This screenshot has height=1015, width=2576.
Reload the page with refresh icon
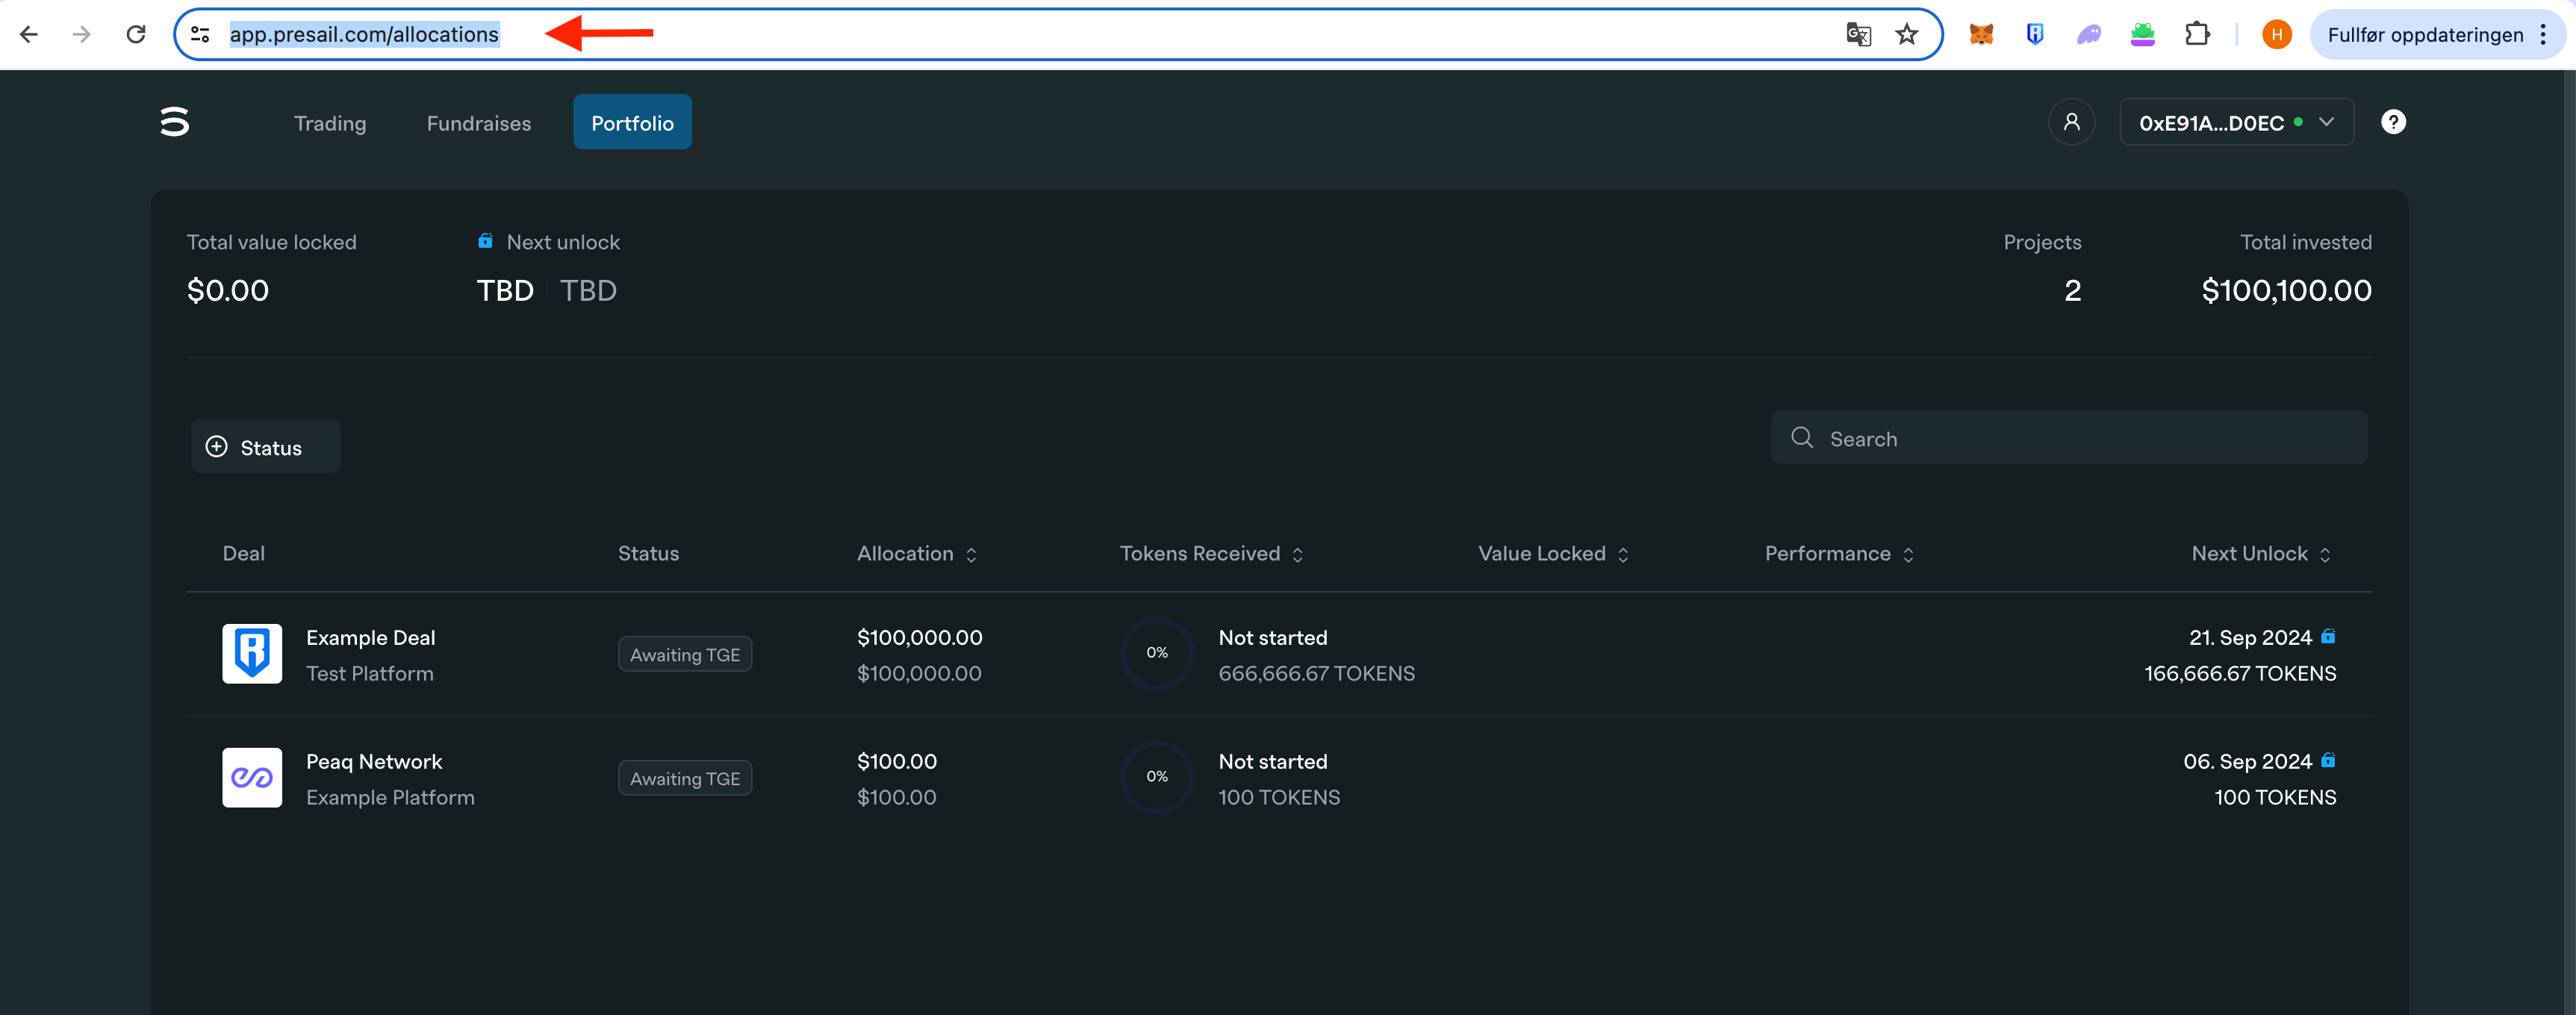136,35
